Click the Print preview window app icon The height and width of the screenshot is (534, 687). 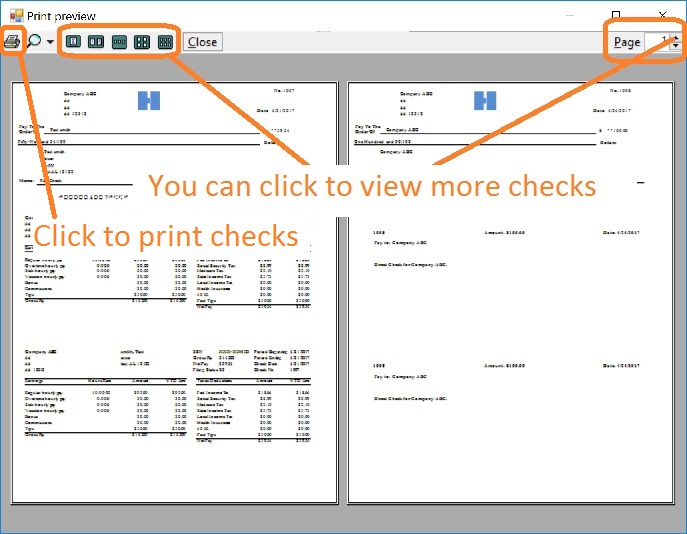[x=15, y=15]
